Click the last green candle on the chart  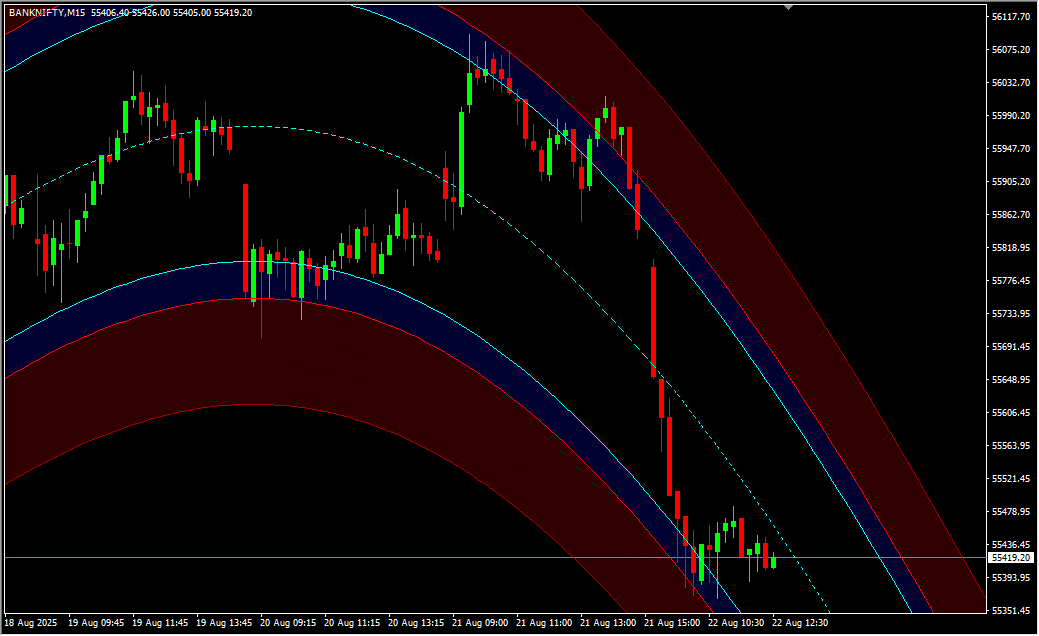pyautogui.click(x=773, y=562)
